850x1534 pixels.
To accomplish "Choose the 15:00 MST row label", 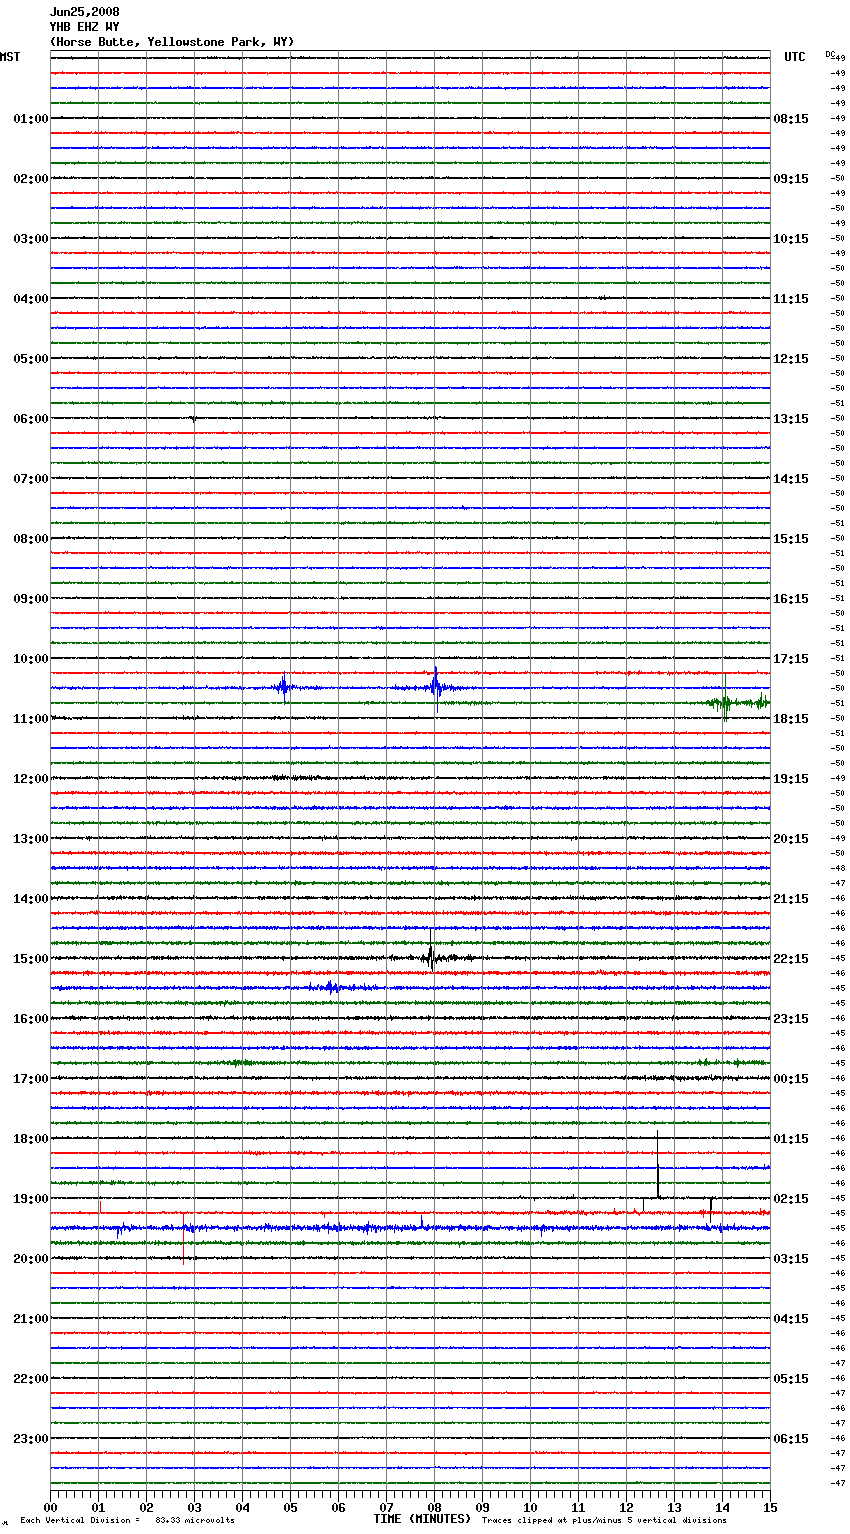I will [31, 959].
